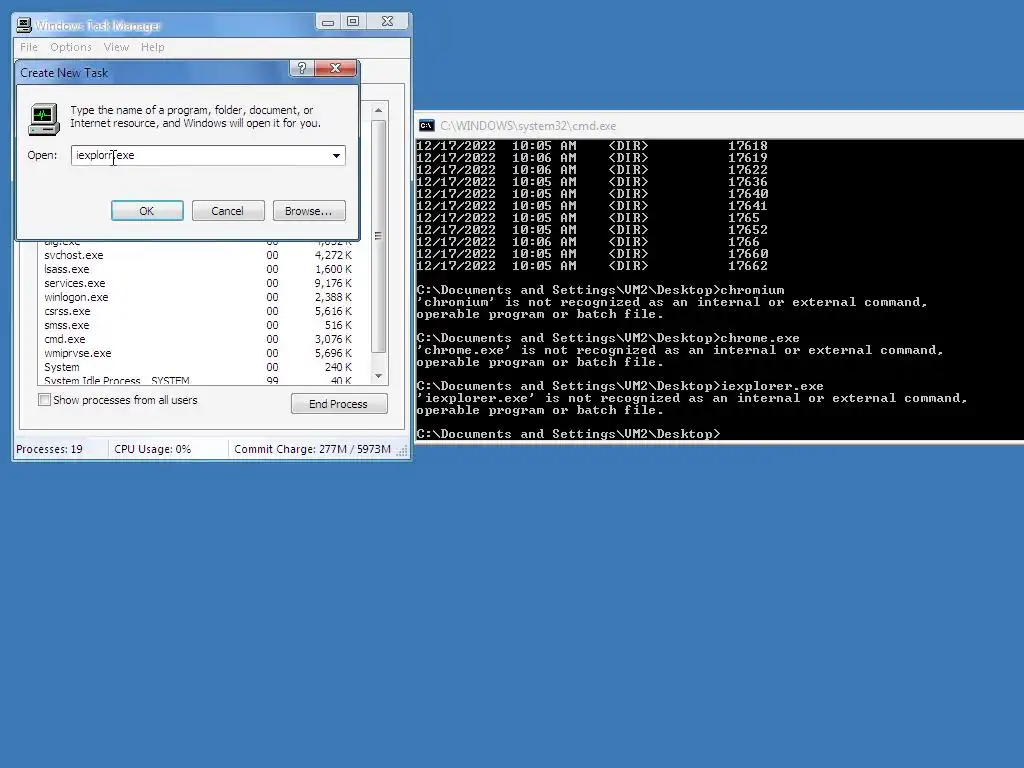Select cmd.exe process row

coord(198,339)
